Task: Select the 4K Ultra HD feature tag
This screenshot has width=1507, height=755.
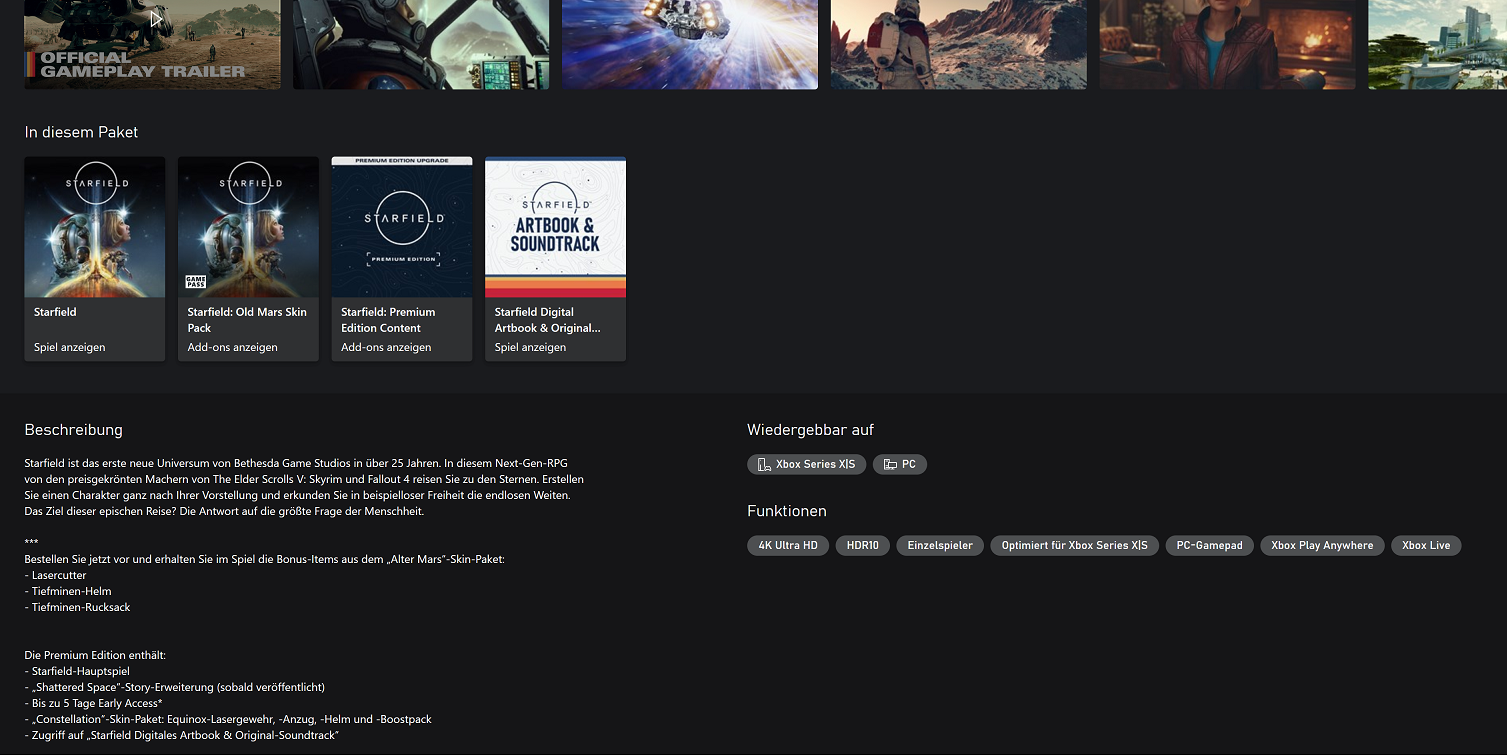Action: click(x=788, y=546)
